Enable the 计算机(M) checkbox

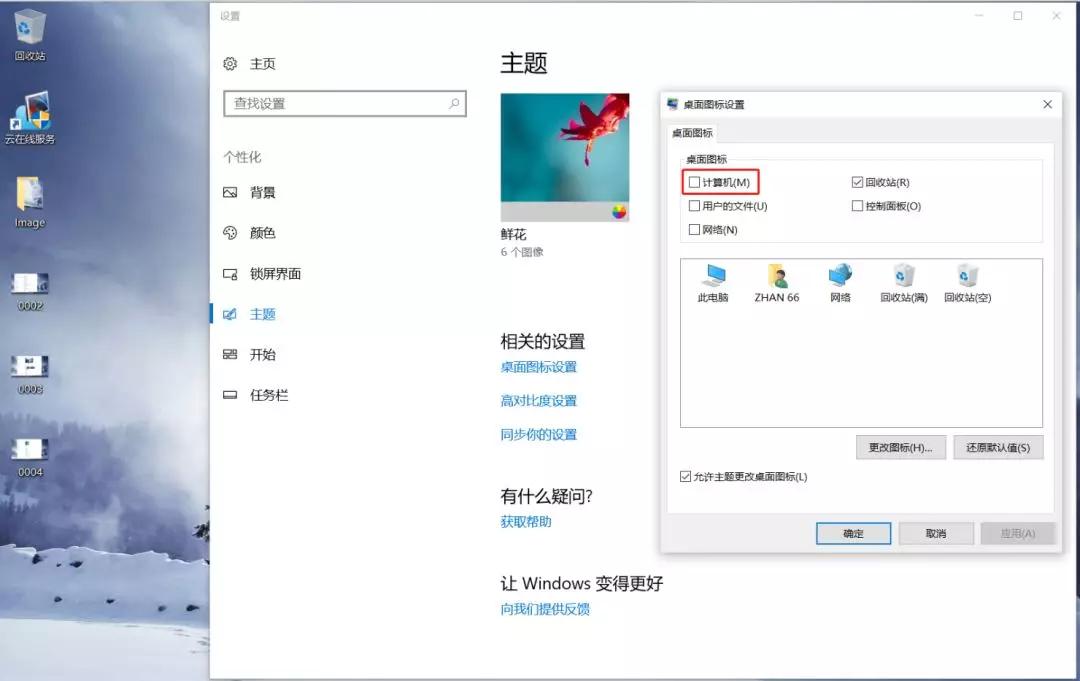(x=694, y=182)
